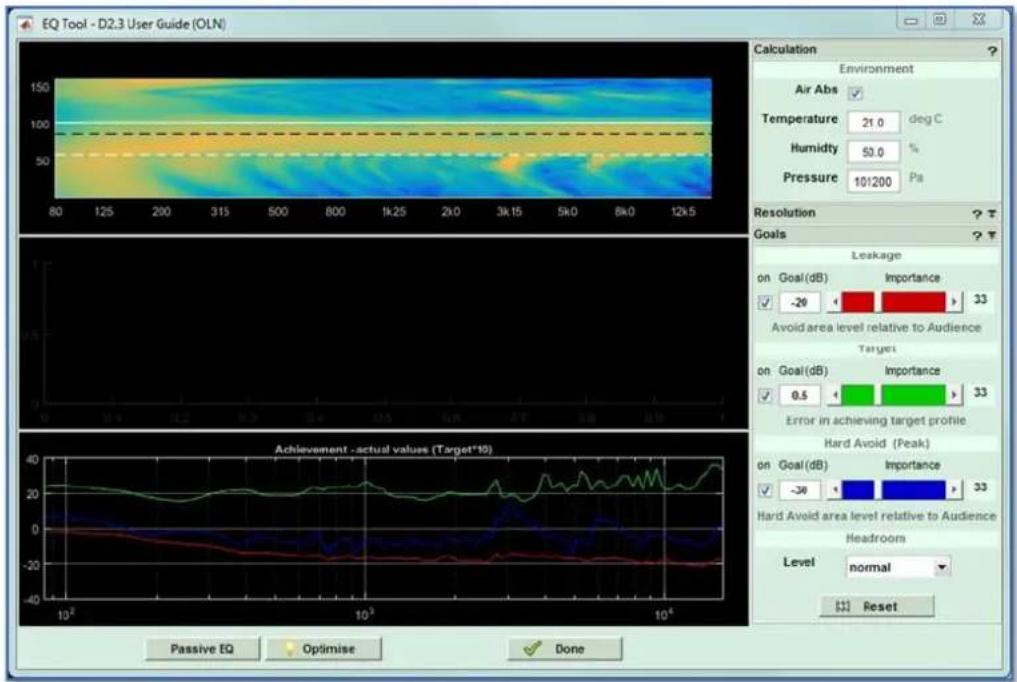Click the Reset button
Image resolution: width=1017 pixels, height=682 pixels.
(x=877, y=607)
